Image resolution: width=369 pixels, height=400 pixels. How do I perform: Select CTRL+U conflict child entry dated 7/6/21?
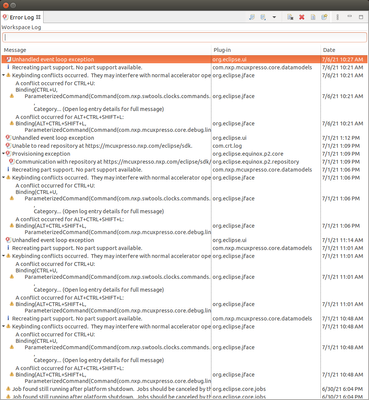pos(184,96)
